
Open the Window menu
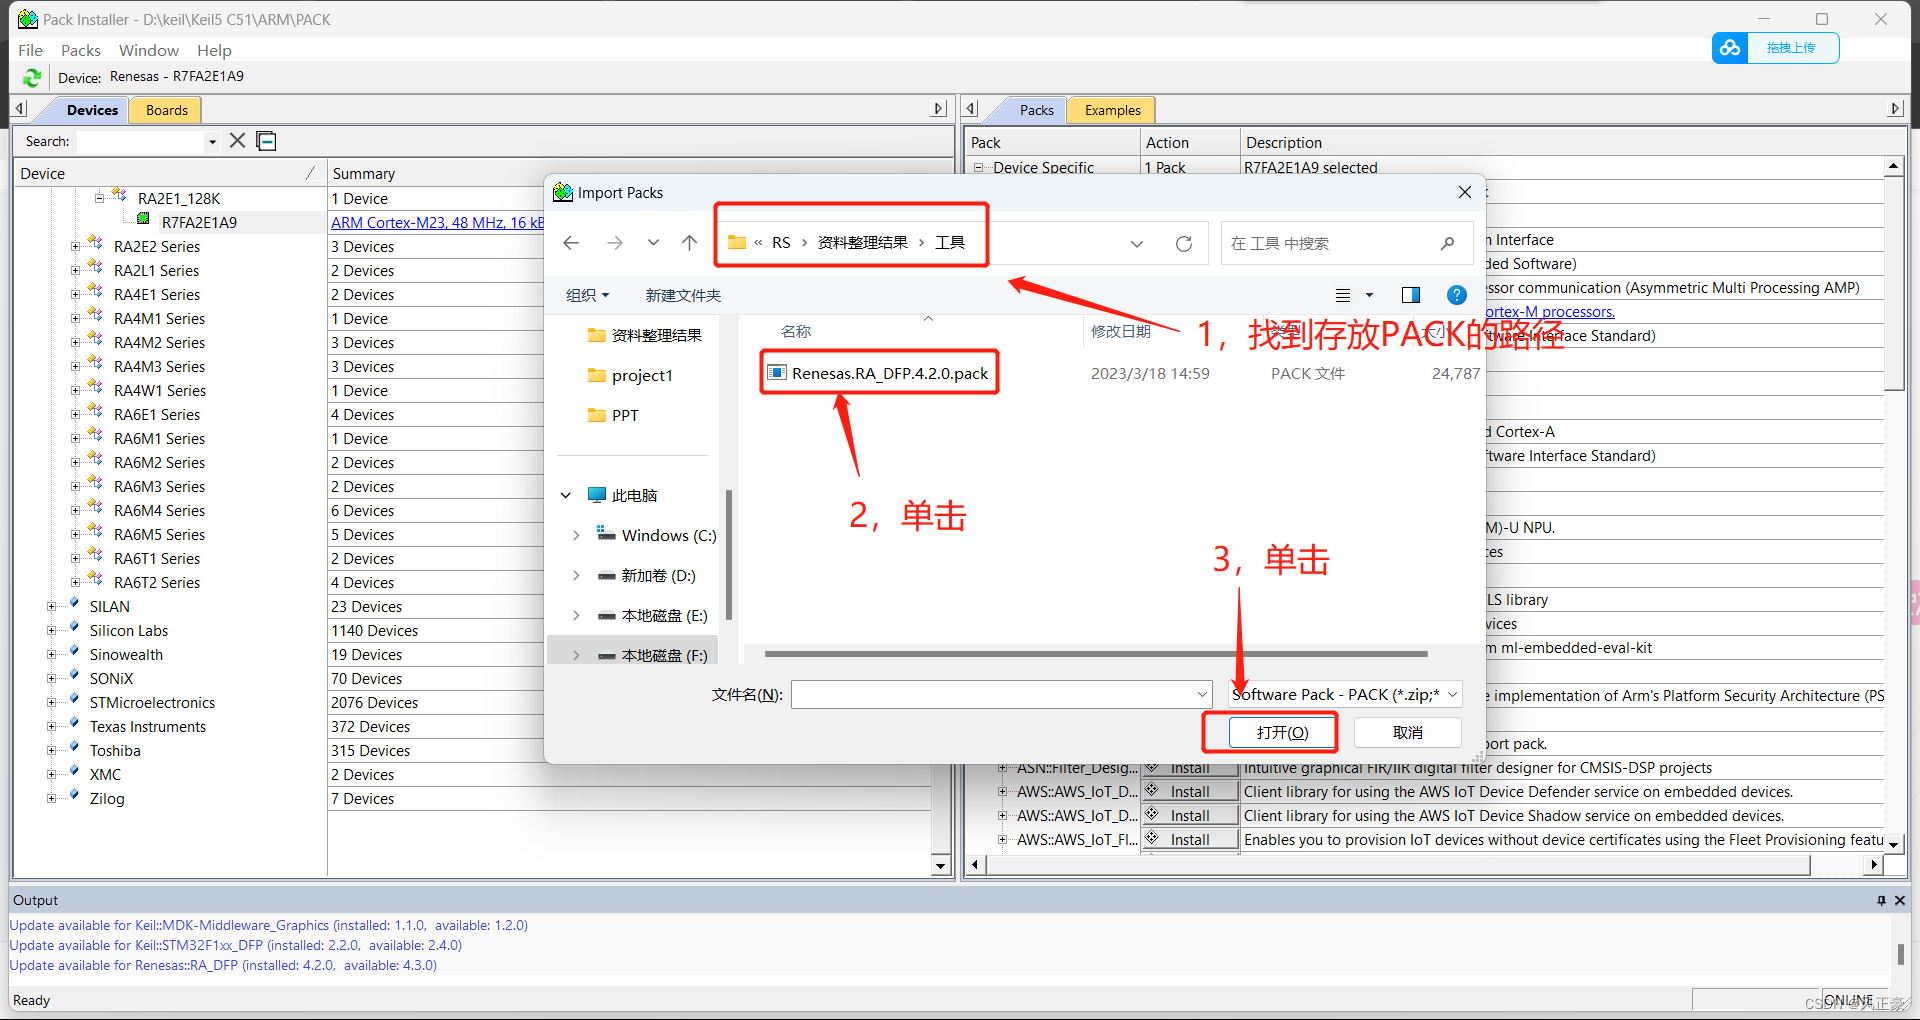pyautogui.click(x=149, y=50)
